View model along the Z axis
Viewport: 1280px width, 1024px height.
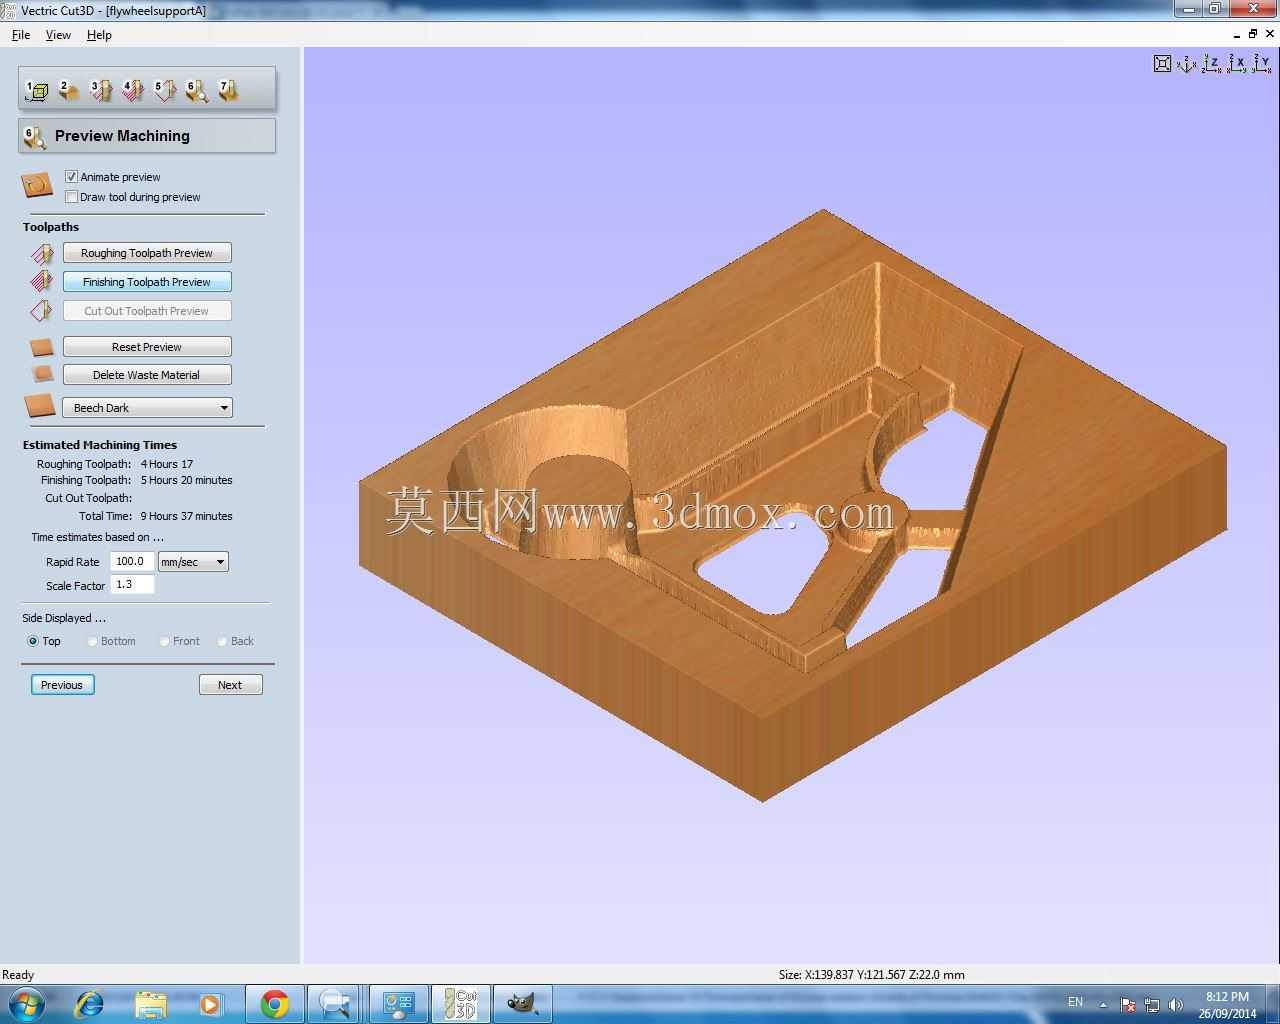click(1212, 64)
